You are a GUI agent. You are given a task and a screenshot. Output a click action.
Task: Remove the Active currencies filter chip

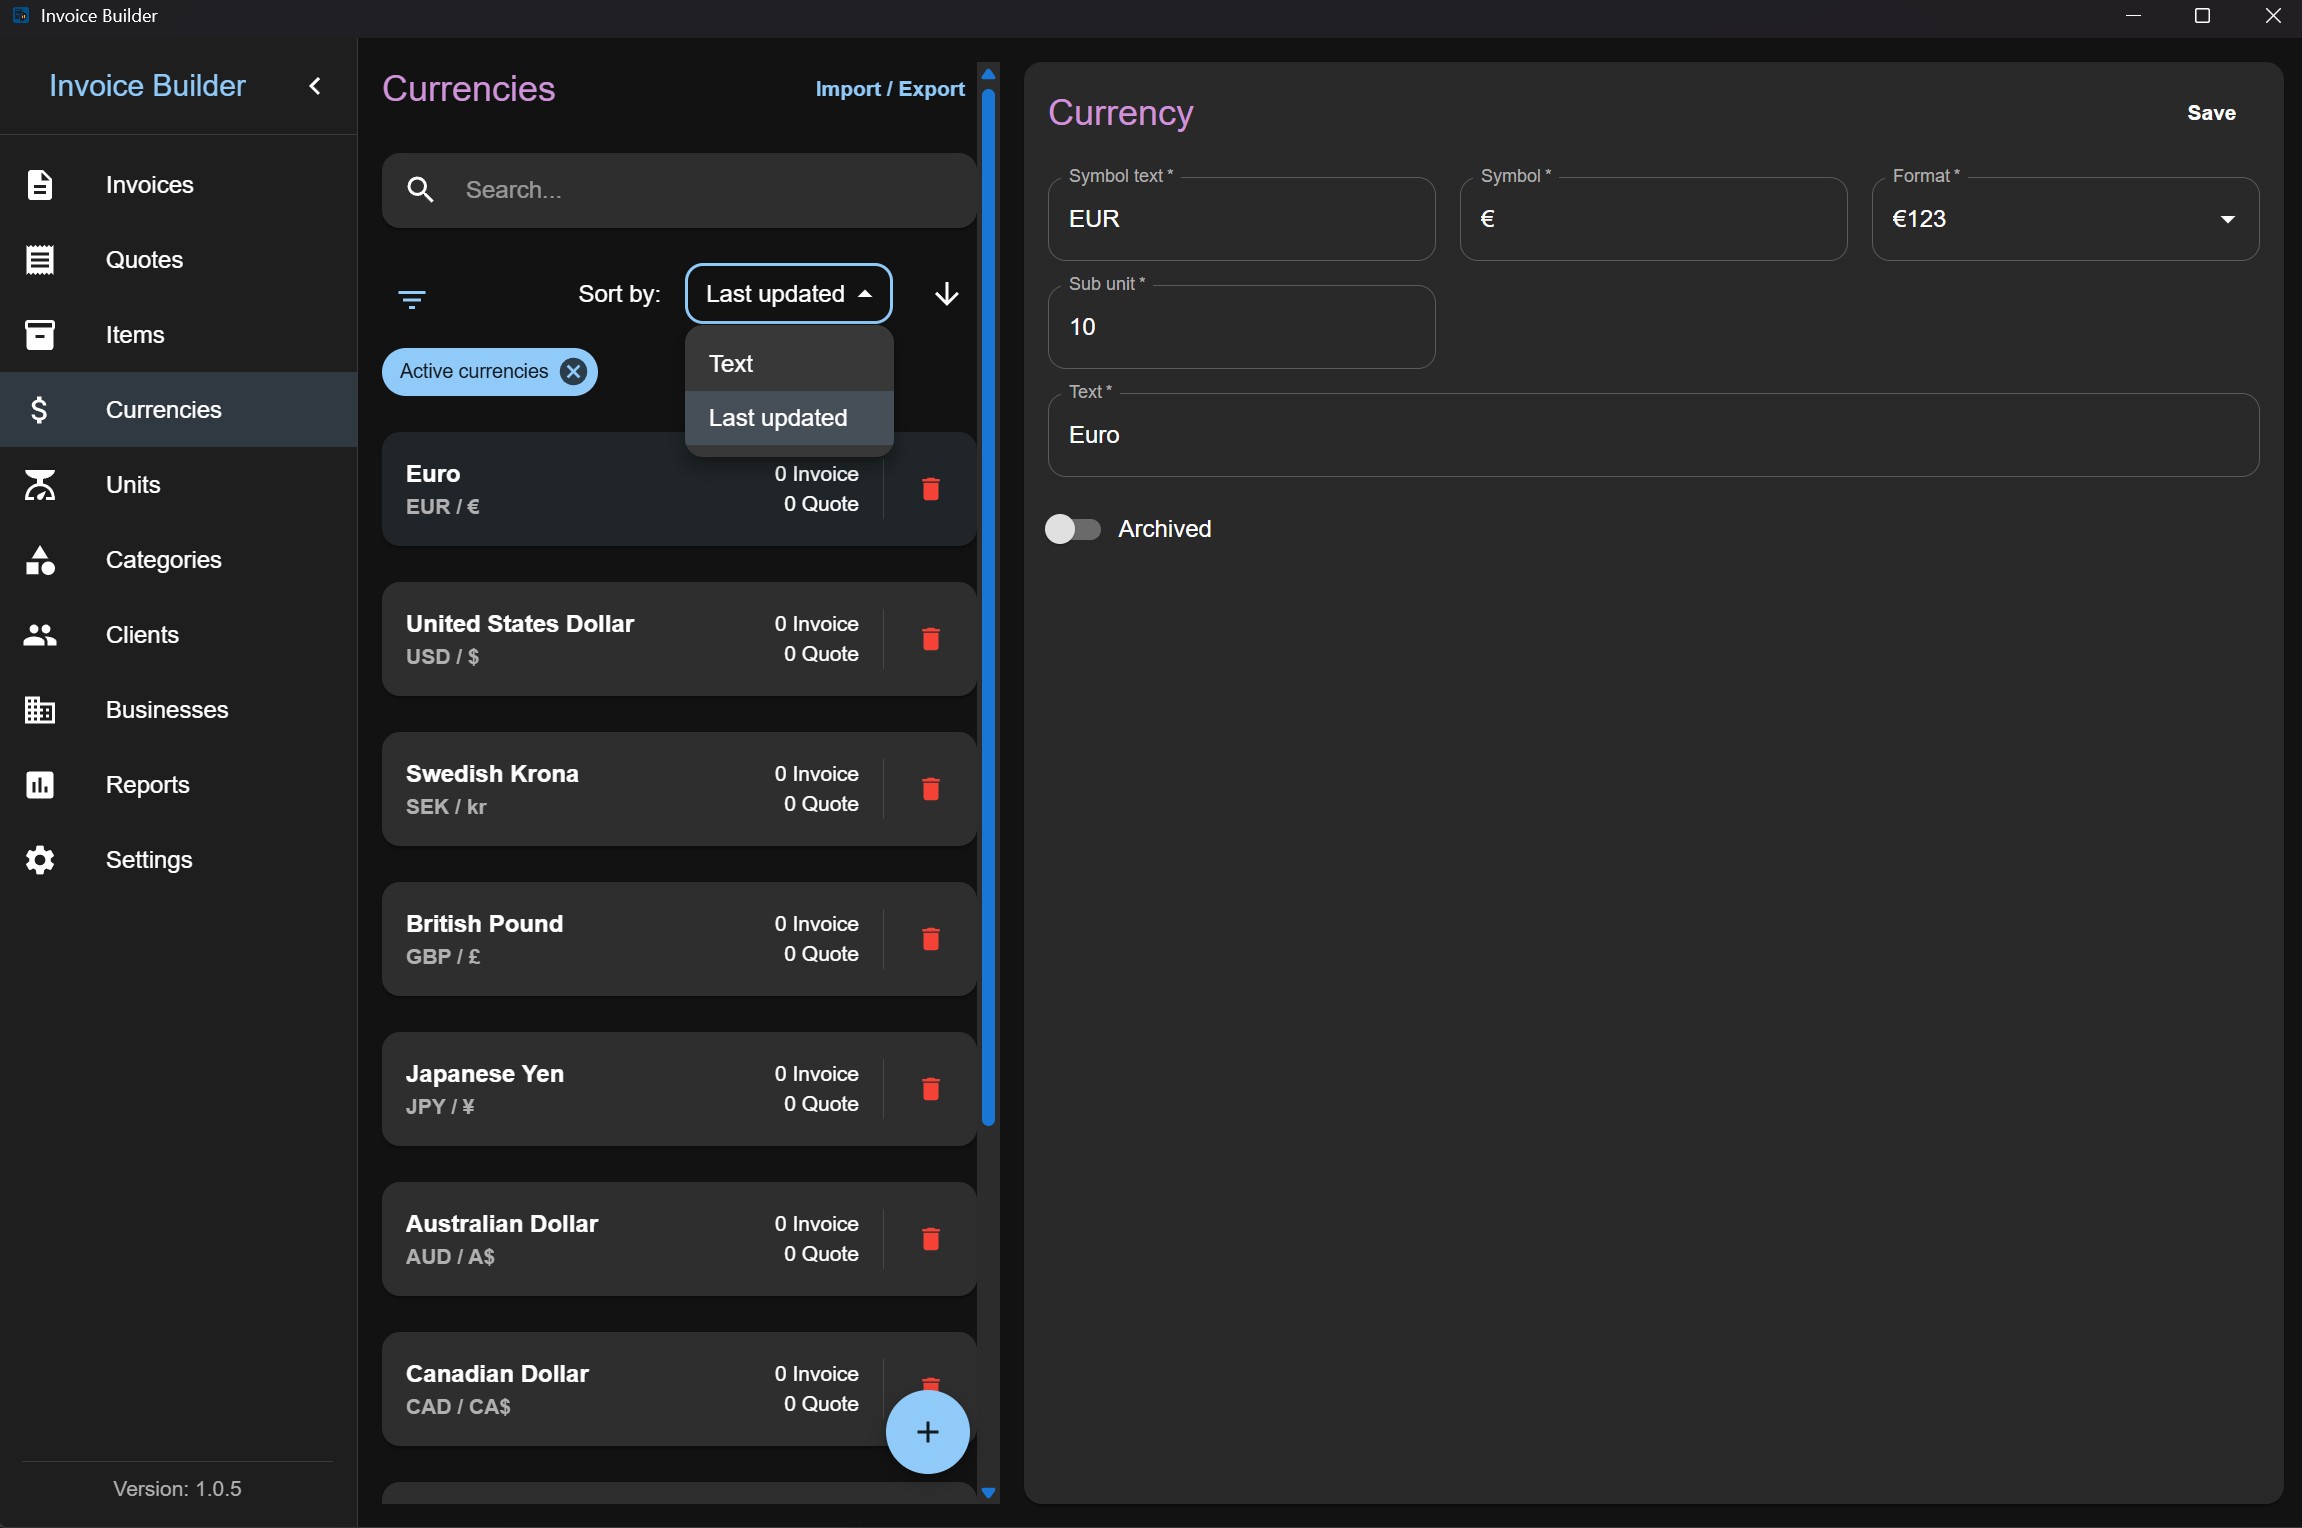(x=573, y=372)
